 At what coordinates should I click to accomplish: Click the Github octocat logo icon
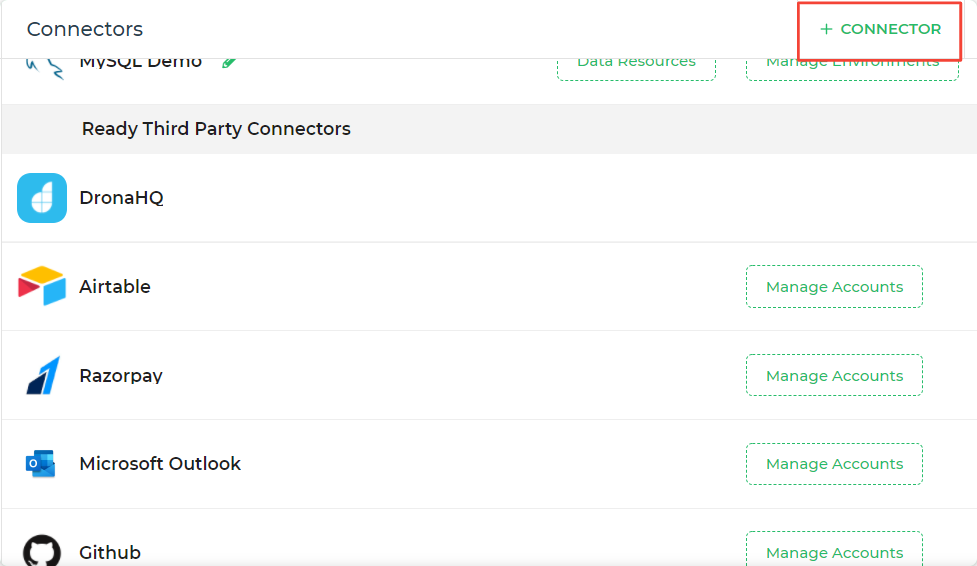click(42, 552)
